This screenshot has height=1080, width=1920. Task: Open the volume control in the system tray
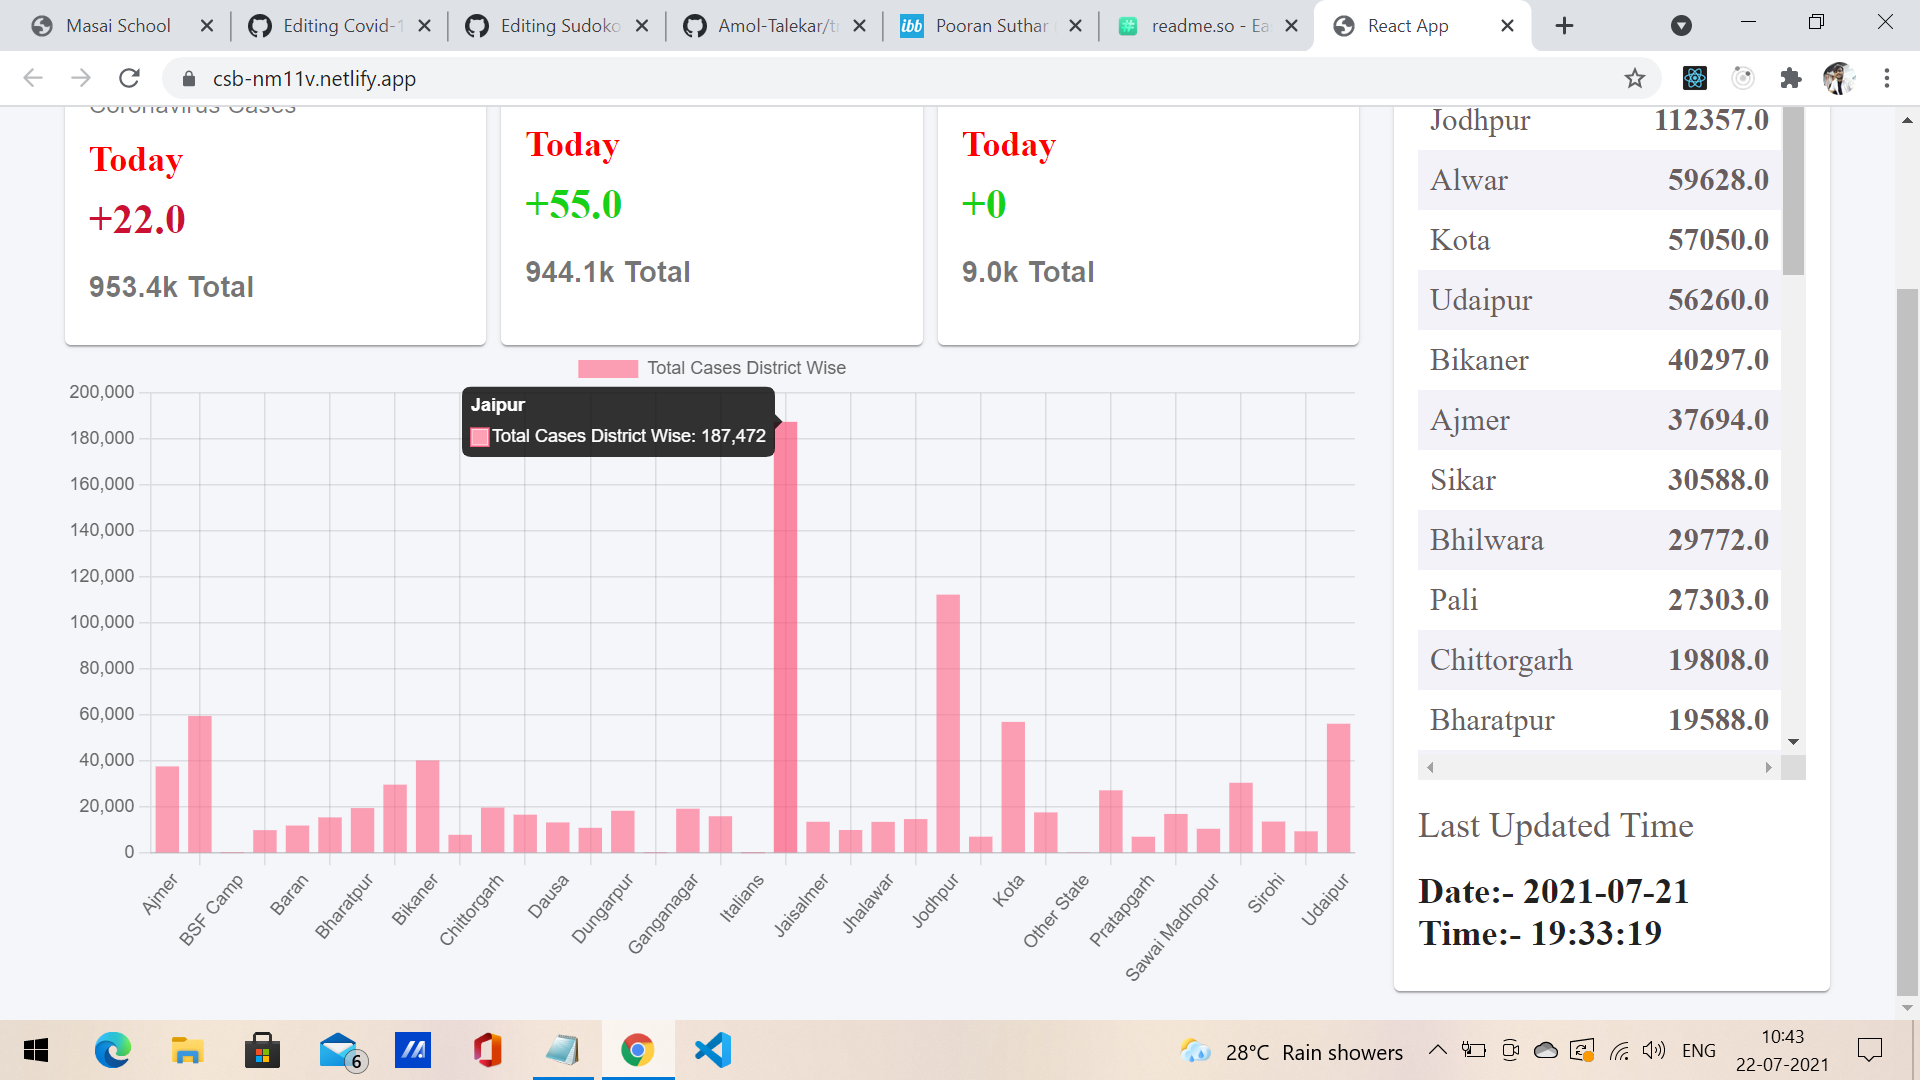pos(1654,1050)
